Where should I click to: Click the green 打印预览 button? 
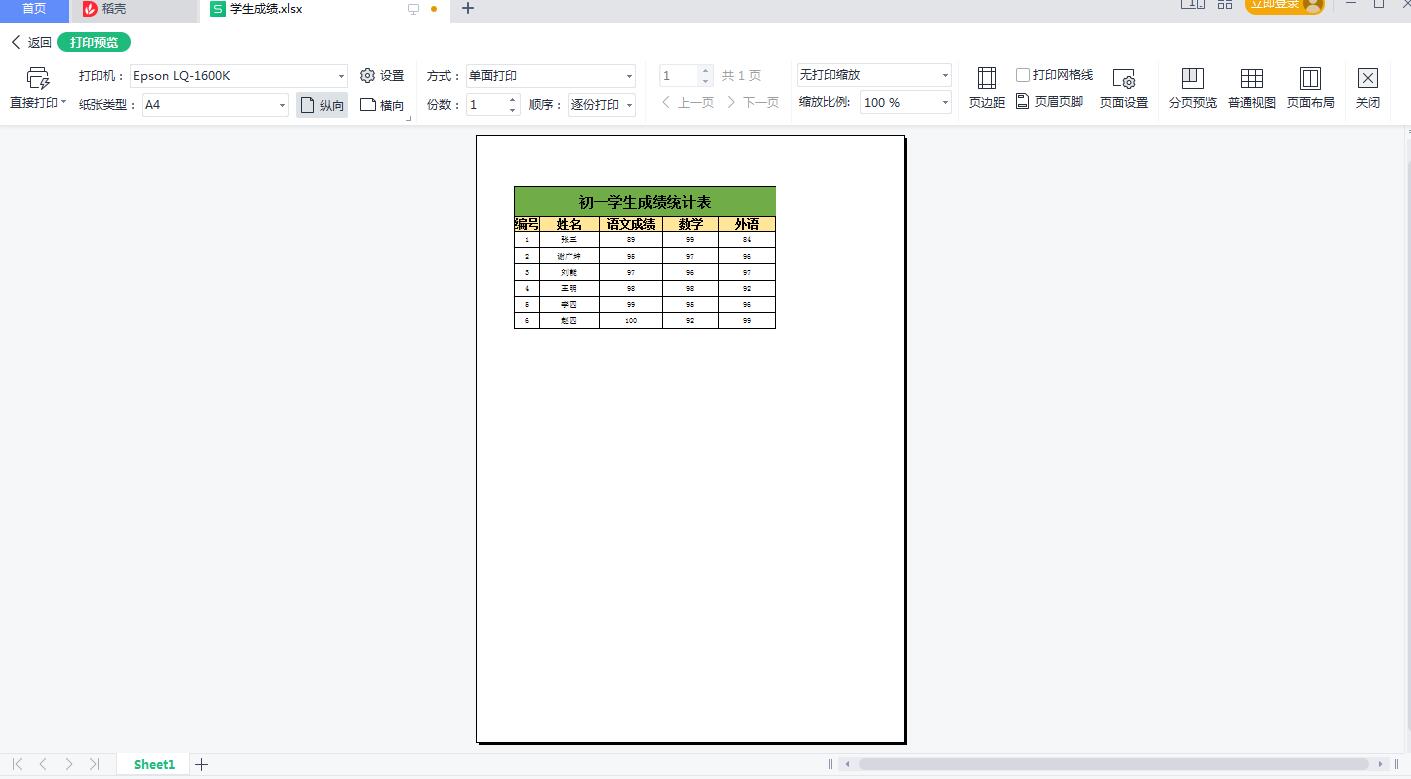pos(94,43)
